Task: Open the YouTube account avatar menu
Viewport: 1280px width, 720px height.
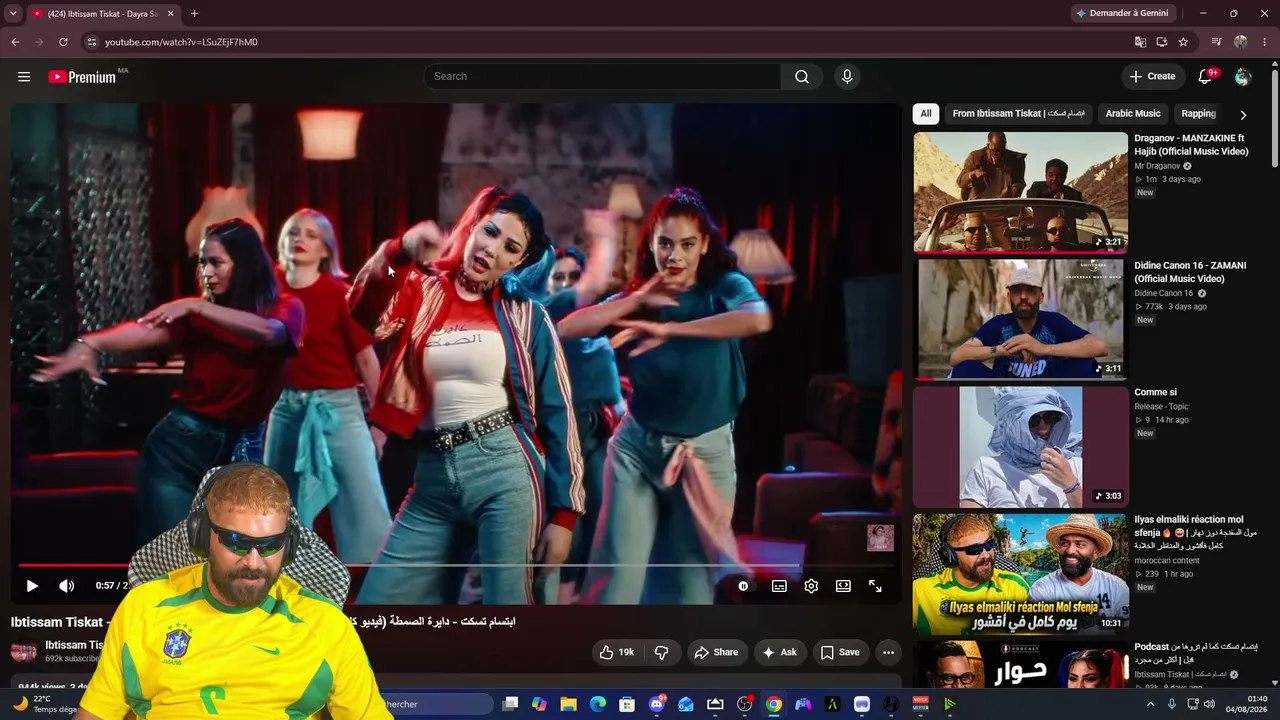Action: [1243, 77]
